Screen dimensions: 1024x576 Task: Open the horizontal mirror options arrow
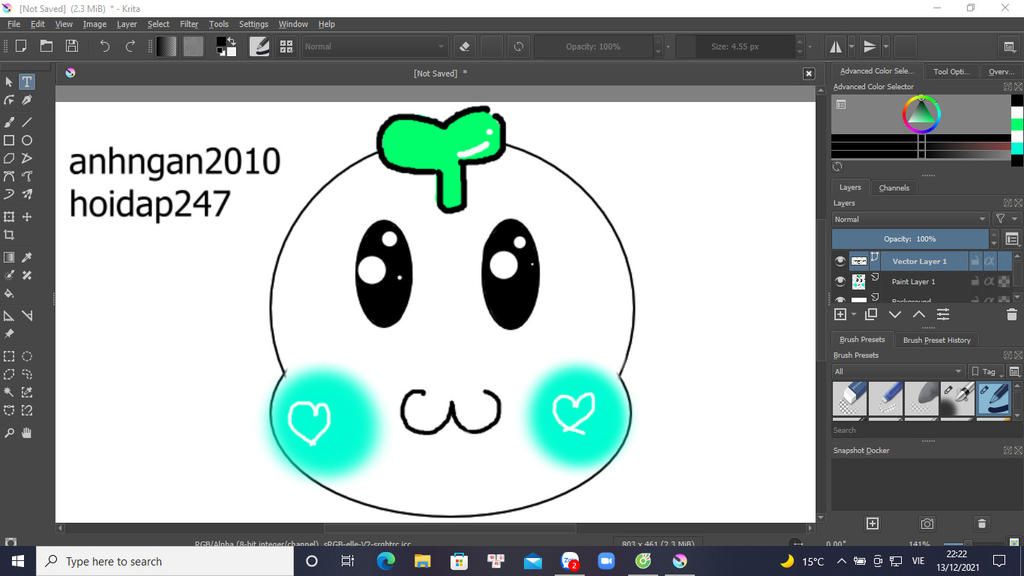pyautogui.click(x=851, y=46)
